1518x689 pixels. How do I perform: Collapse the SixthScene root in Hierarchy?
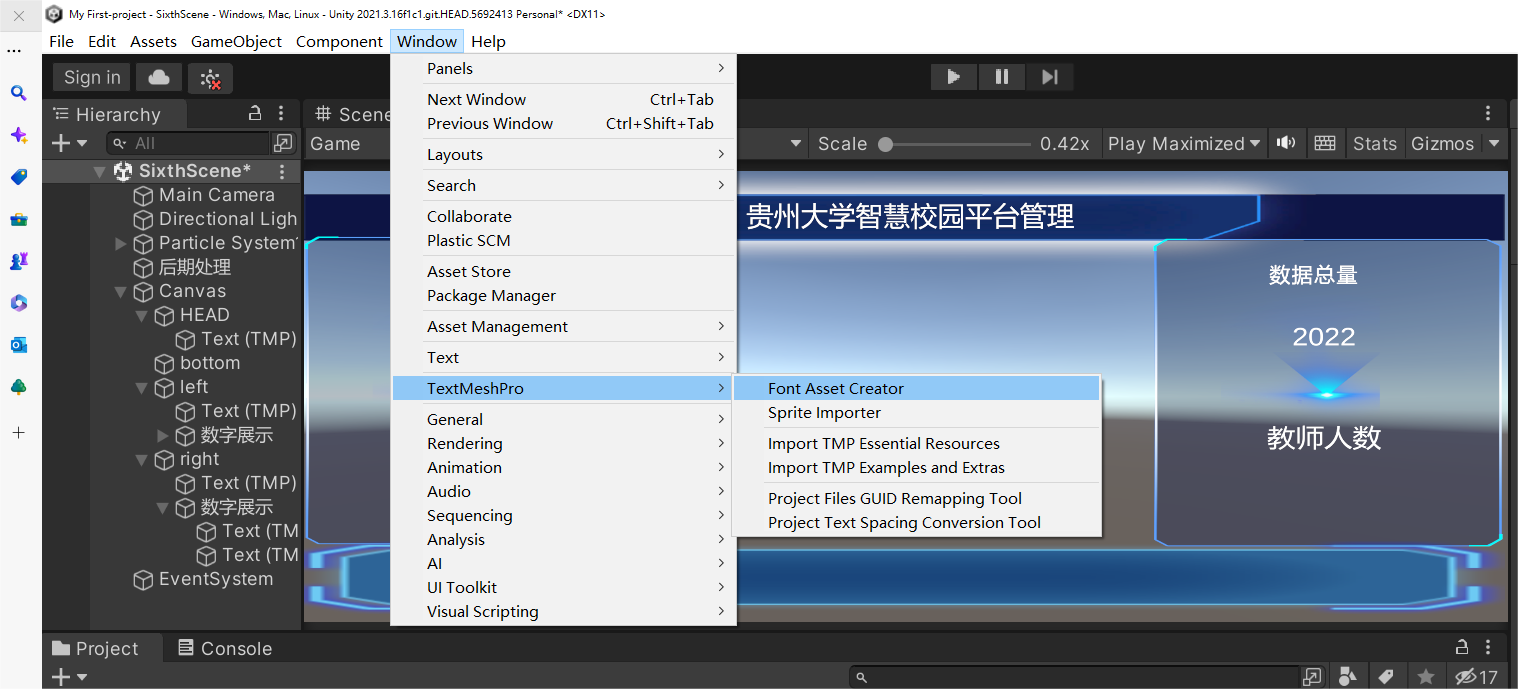tap(99, 171)
